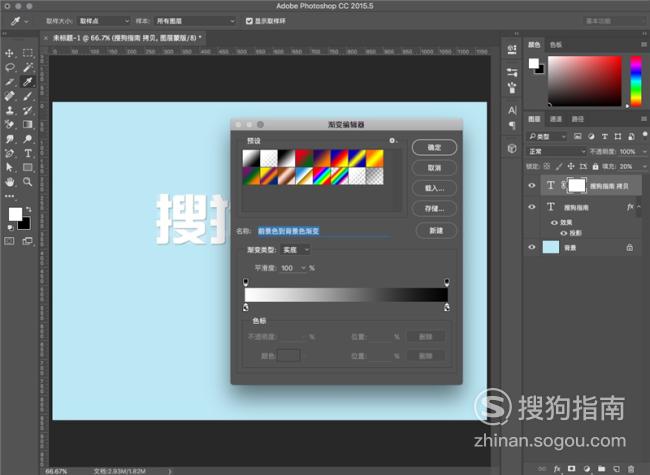Toggle Quick Mask mode icon
This screenshot has height=475, width=650.
coord(9,241)
